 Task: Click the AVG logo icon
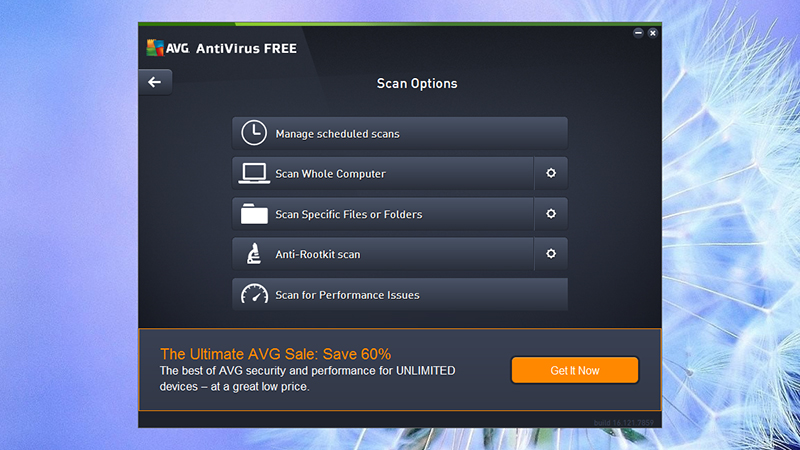[x=155, y=48]
